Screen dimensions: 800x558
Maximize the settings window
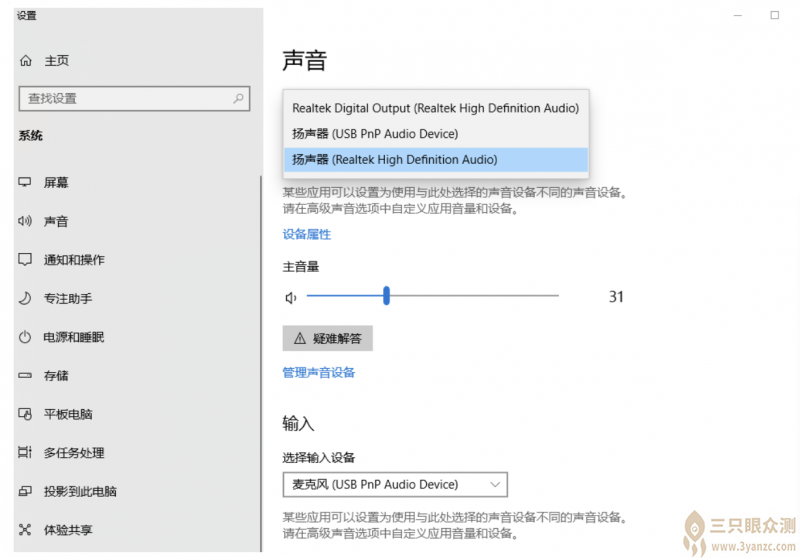pyautogui.click(x=774, y=15)
